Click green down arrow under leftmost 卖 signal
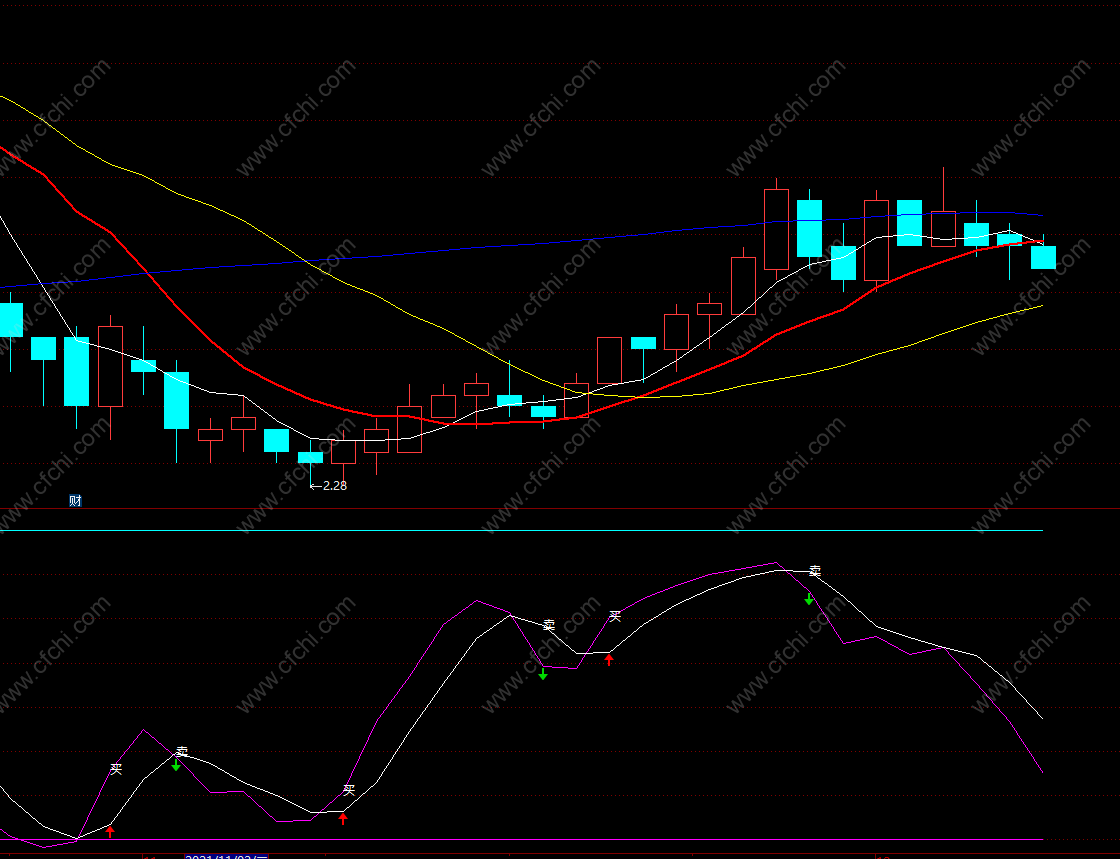The width and height of the screenshot is (1120, 859). [176, 765]
